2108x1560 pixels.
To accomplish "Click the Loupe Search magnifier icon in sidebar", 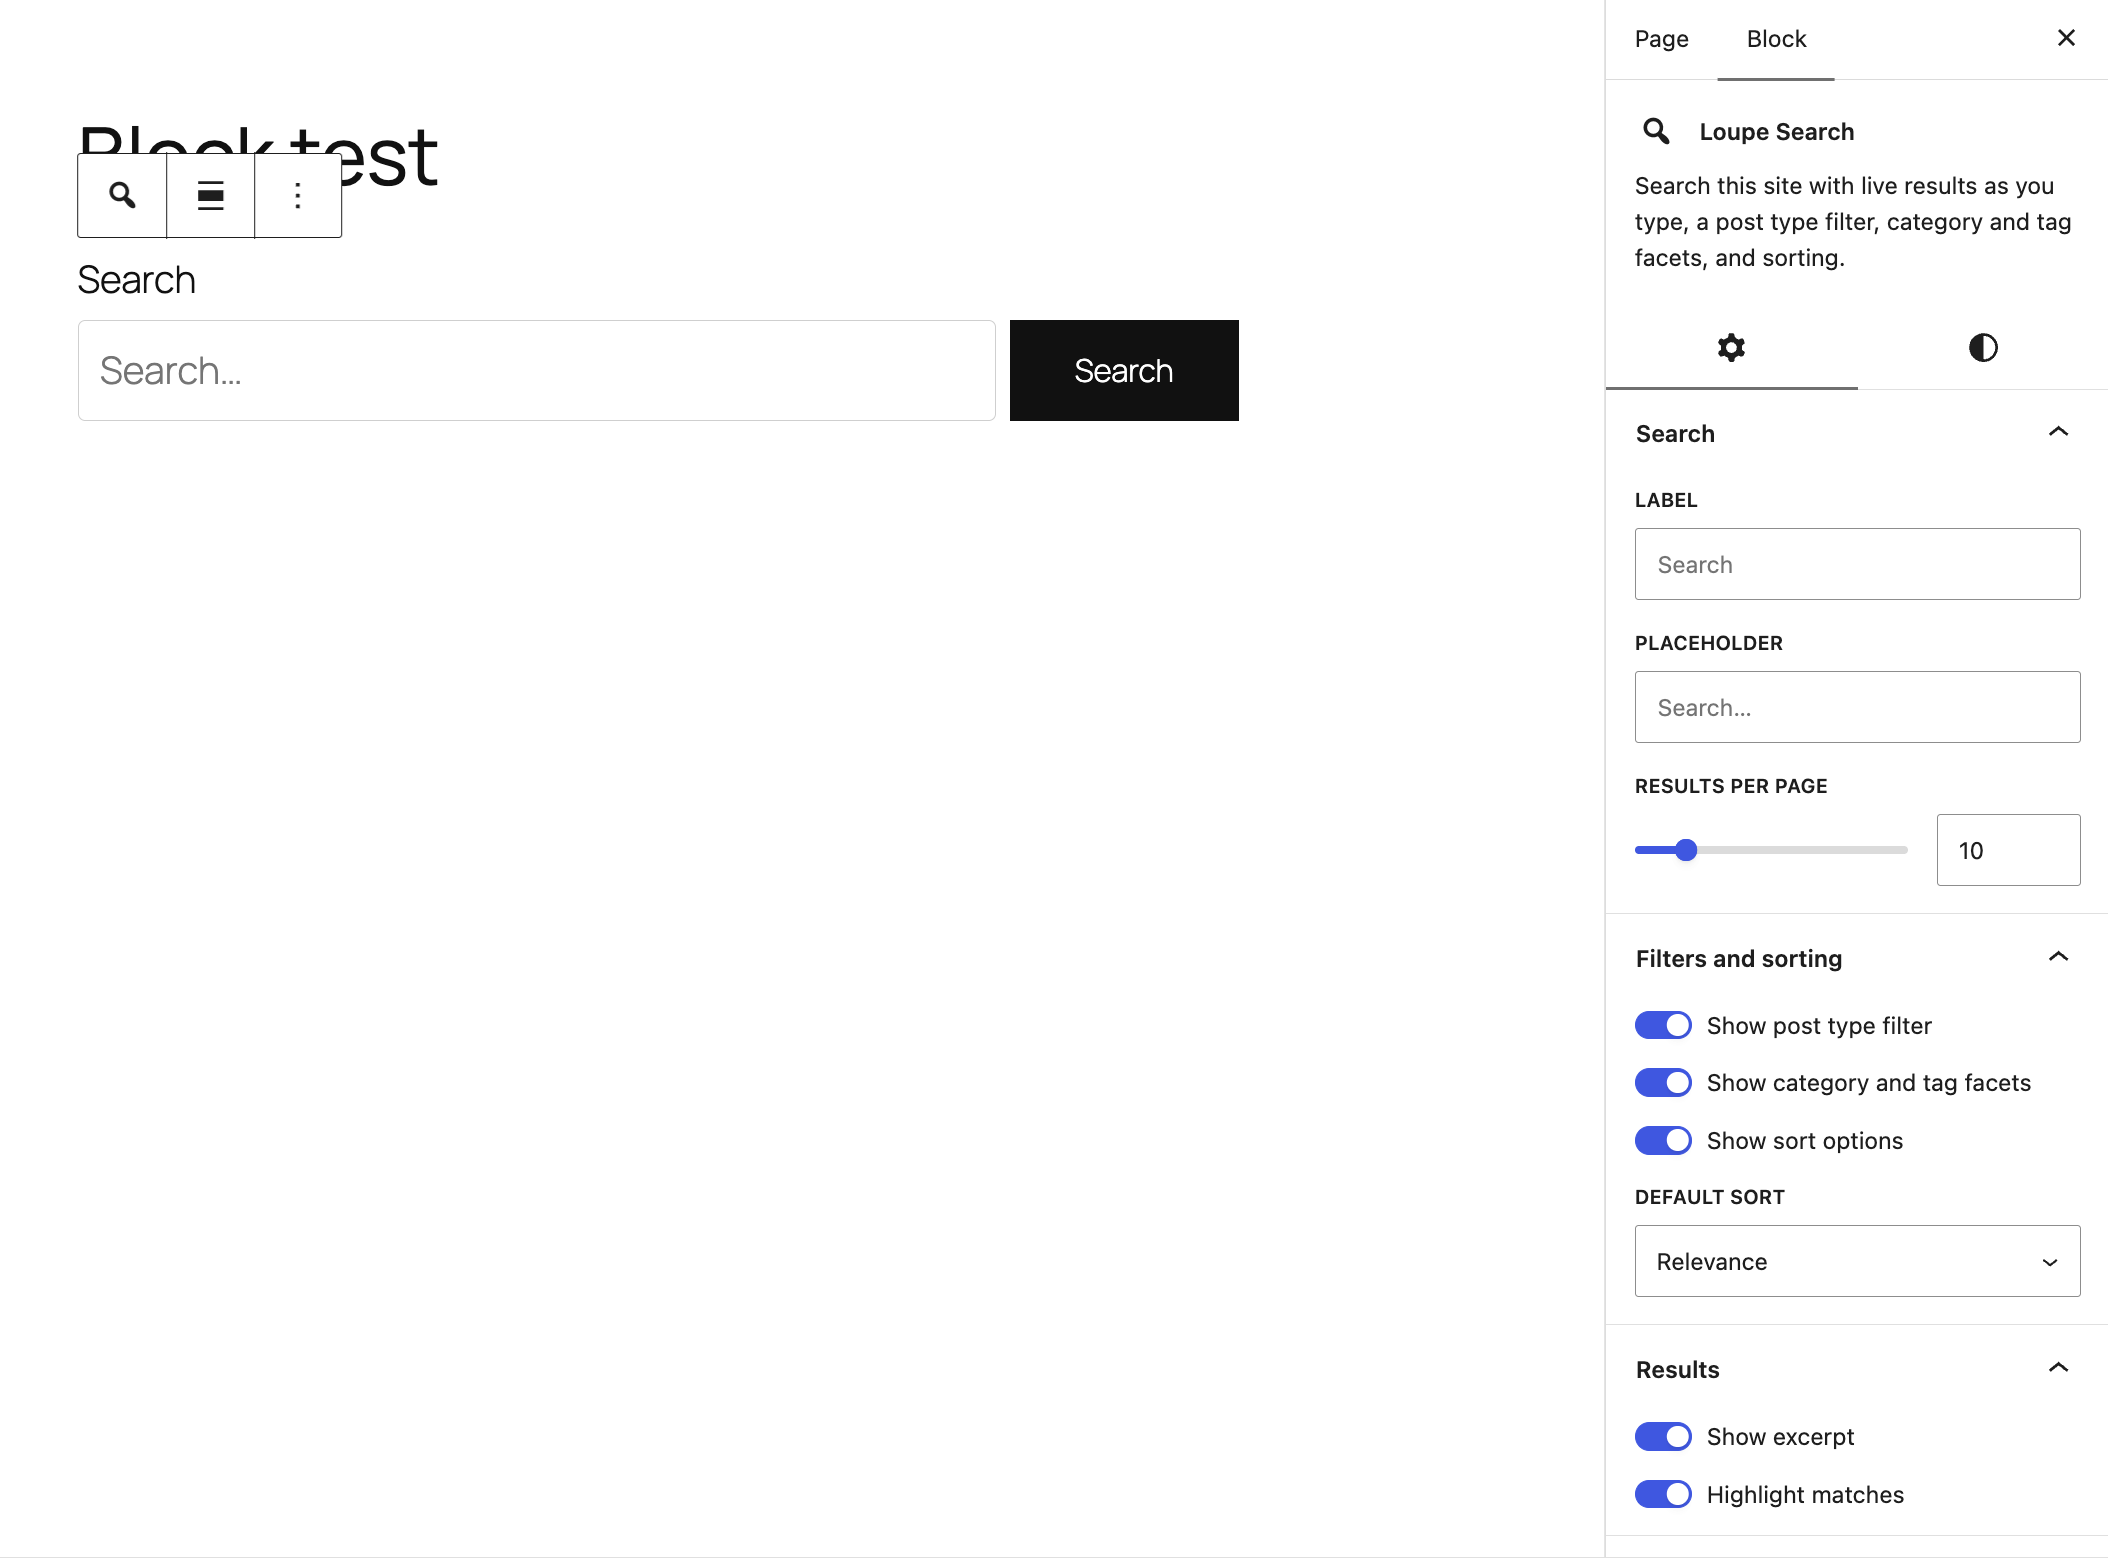I will tap(1657, 131).
